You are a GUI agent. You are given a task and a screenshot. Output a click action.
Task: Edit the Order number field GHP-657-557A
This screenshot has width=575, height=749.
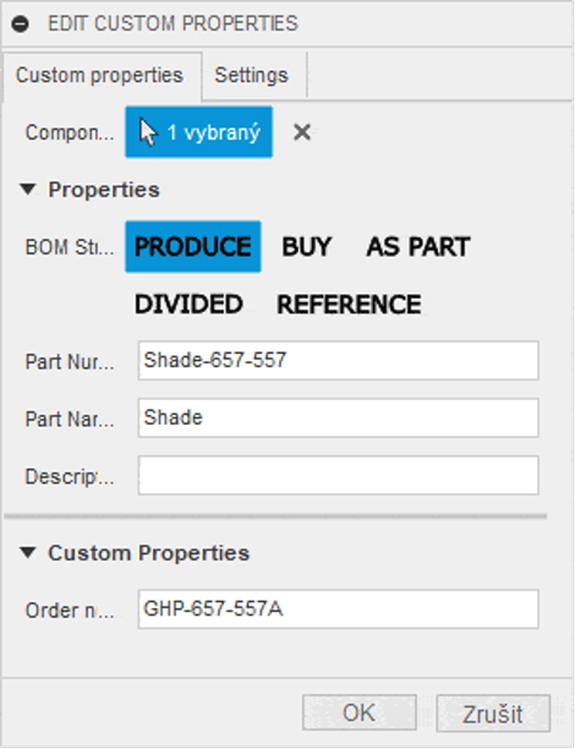point(339,609)
